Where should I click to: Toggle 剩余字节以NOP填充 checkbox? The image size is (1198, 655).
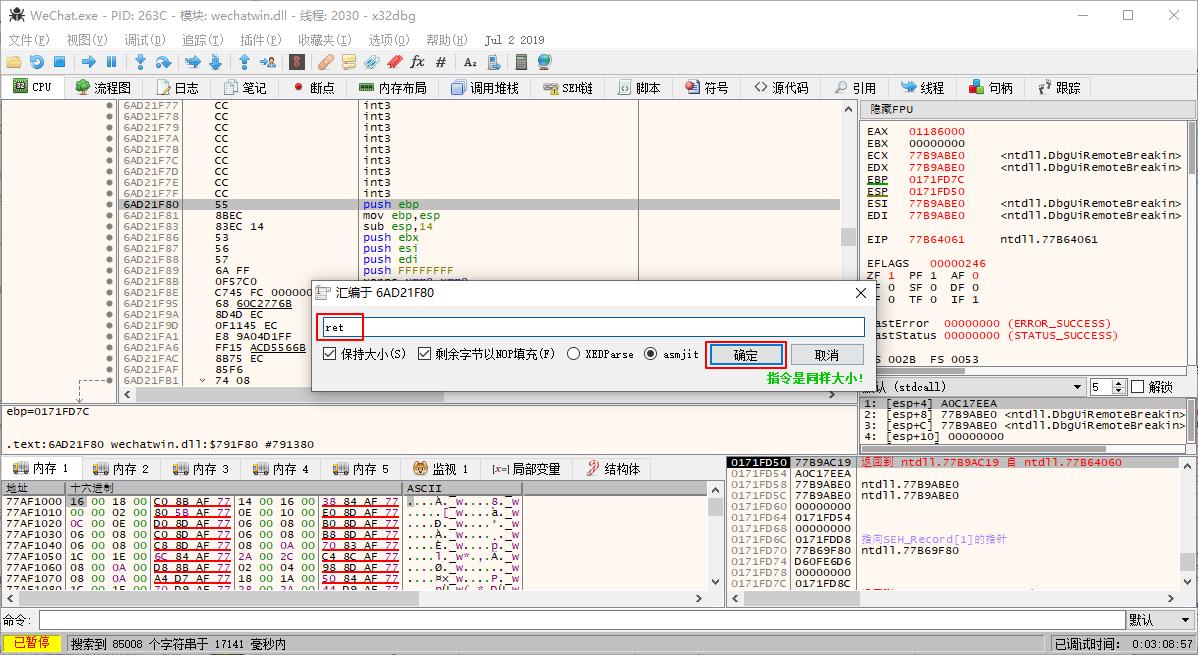point(424,354)
